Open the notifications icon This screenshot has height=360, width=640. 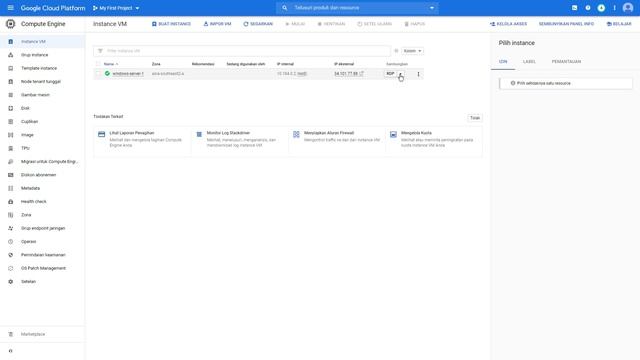pyautogui.click(x=601, y=8)
